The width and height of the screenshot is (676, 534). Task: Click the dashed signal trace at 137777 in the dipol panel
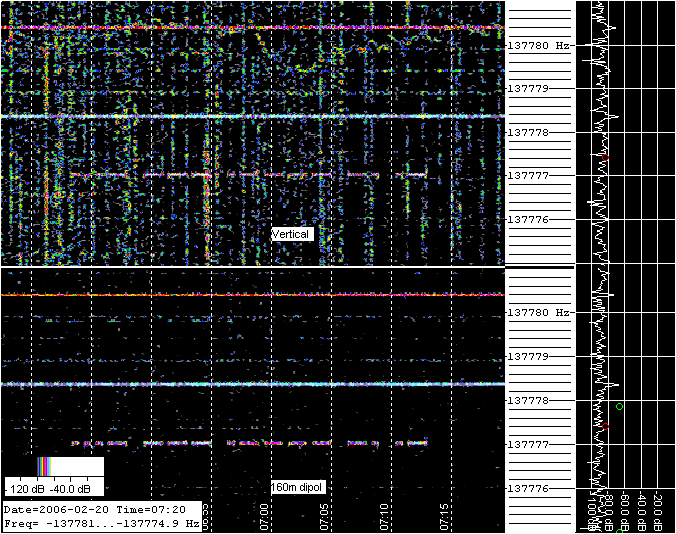(249, 443)
